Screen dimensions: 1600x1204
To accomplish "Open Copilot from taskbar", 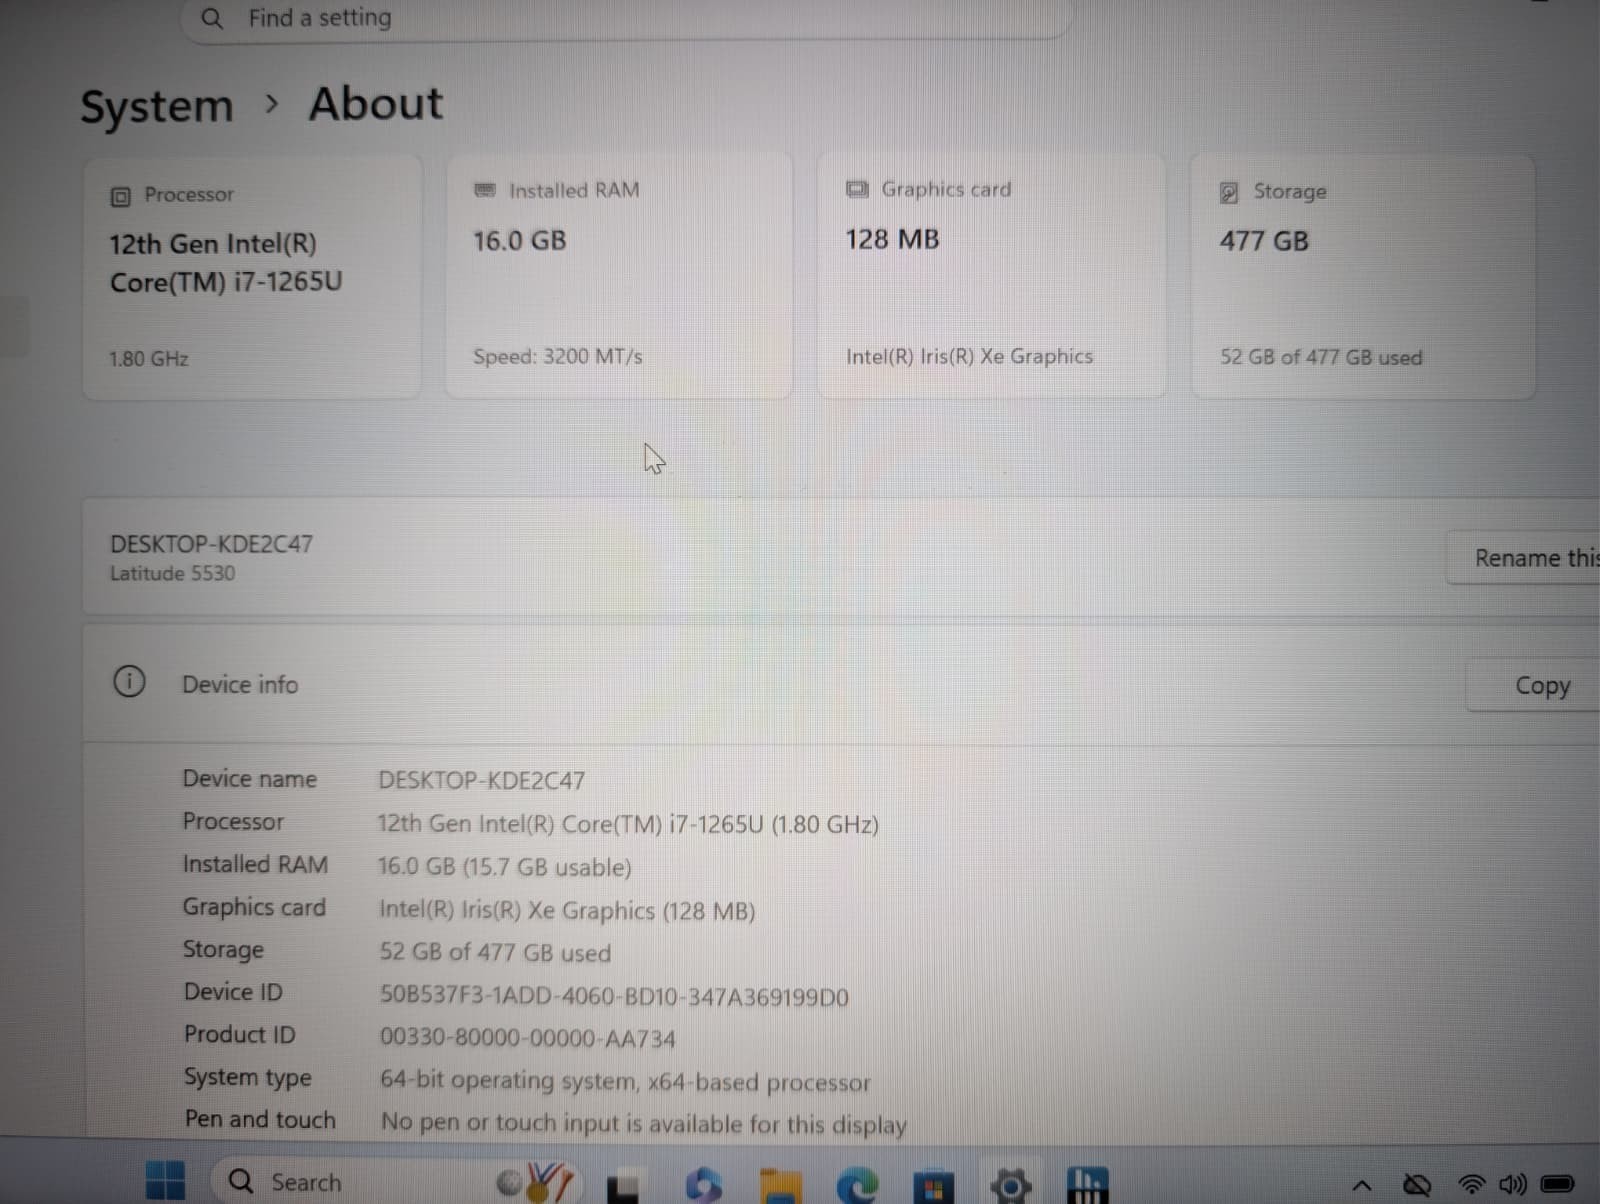I will (x=703, y=1185).
